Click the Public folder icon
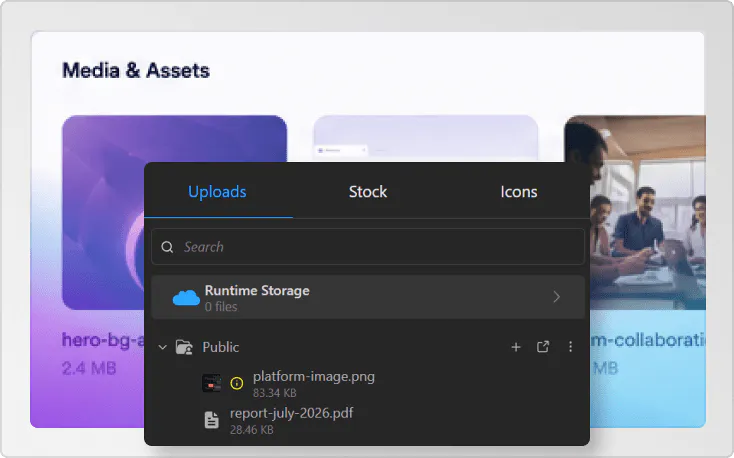 (x=184, y=347)
